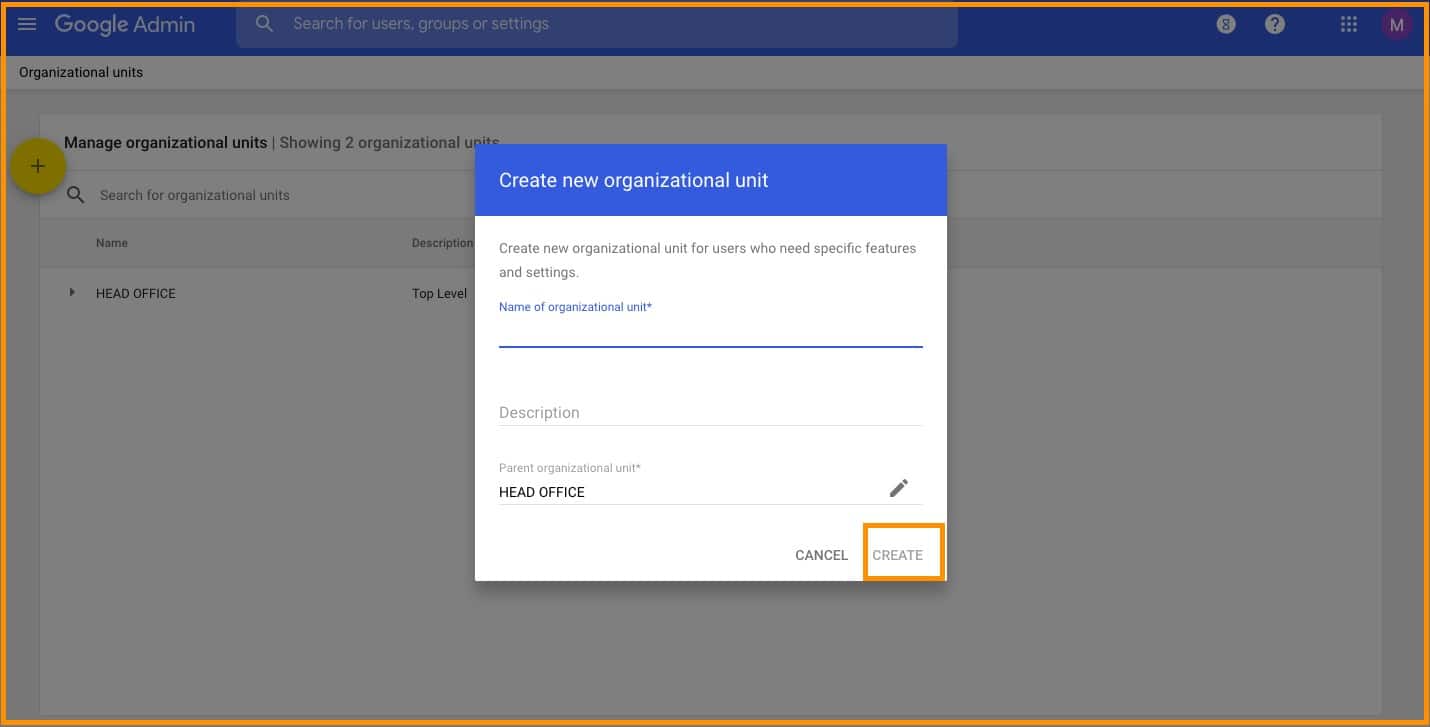The image size is (1430, 727).
Task: Click the Organizational units breadcrumb
Action: click(x=81, y=72)
